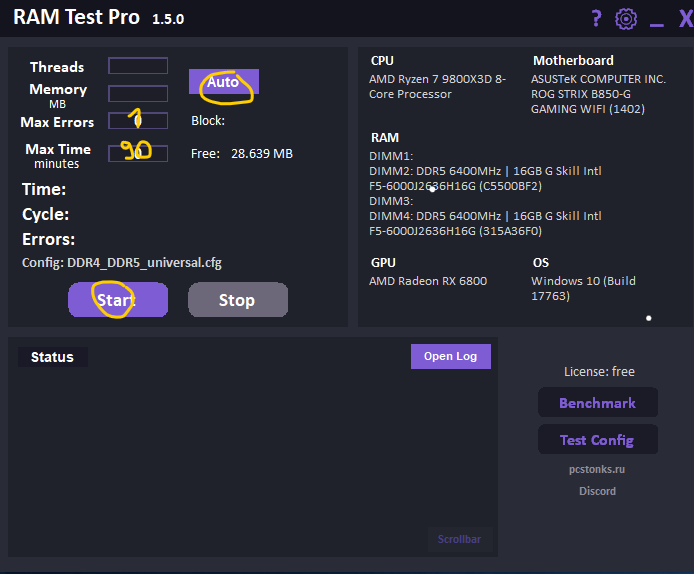Click the Memory MB input field
This screenshot has height=574, width=694.
coord(138,94)
